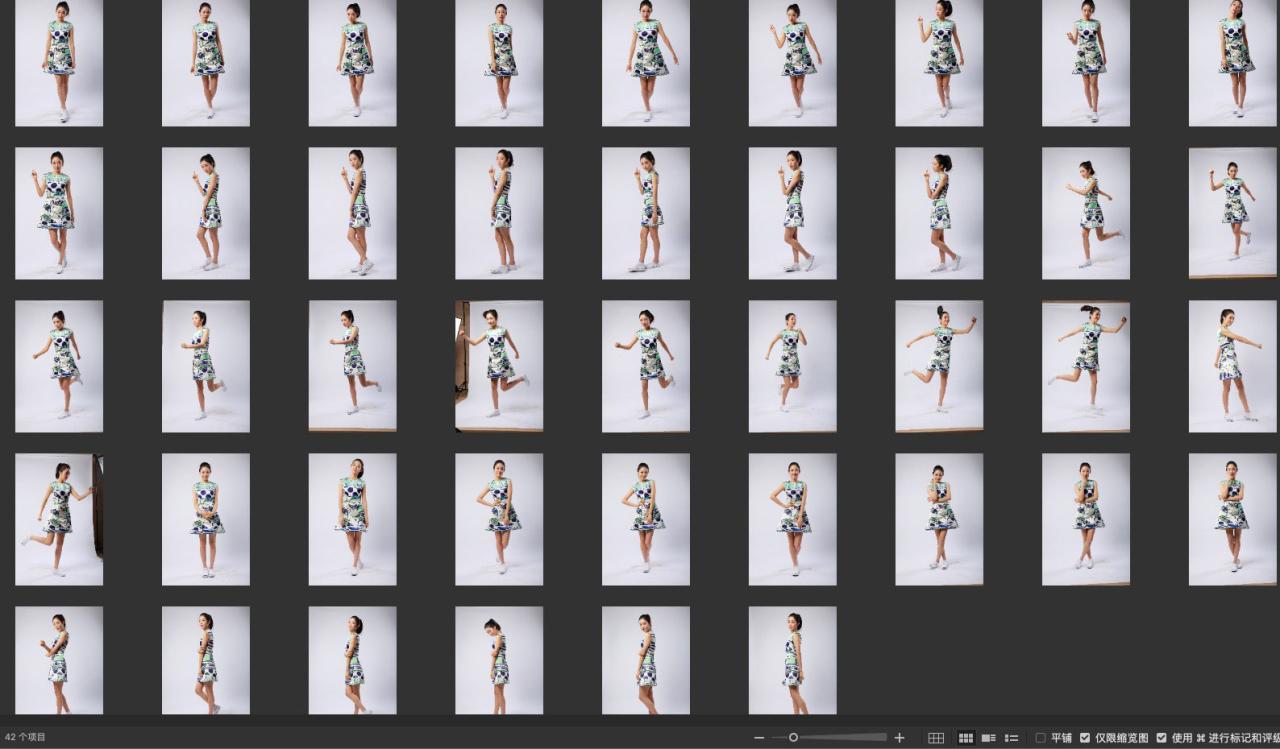Viewport: 1280px width, 749px height.
Task: Uncheck the 使用 ⌘ 进行标记和评级 checkbox
Action: tap(1161, 738)
